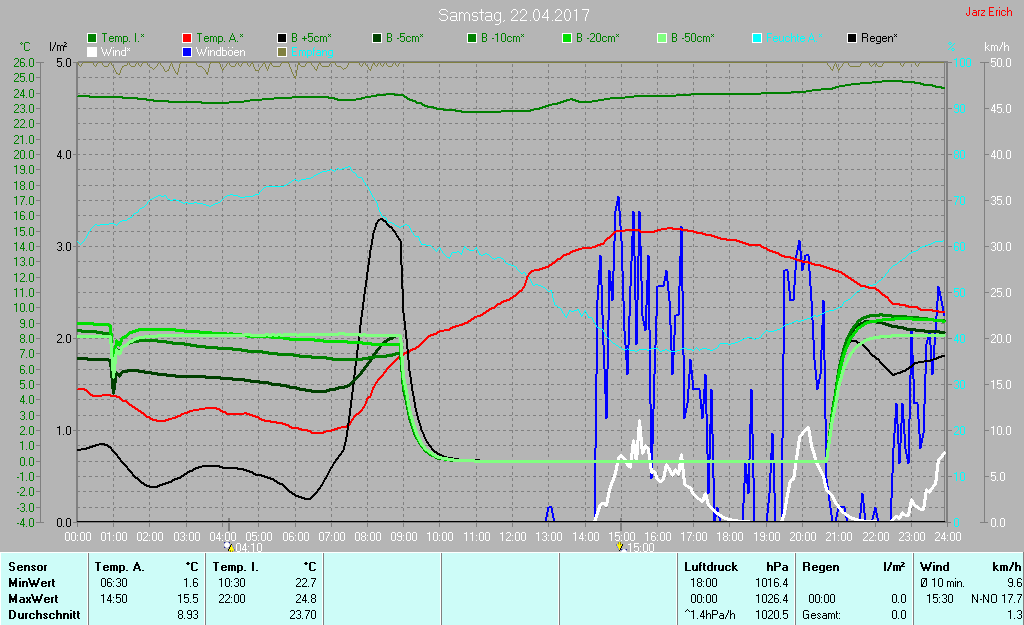Click the blue Windböen legend swatch
1024x625 pixels.
tap(187, 52)
